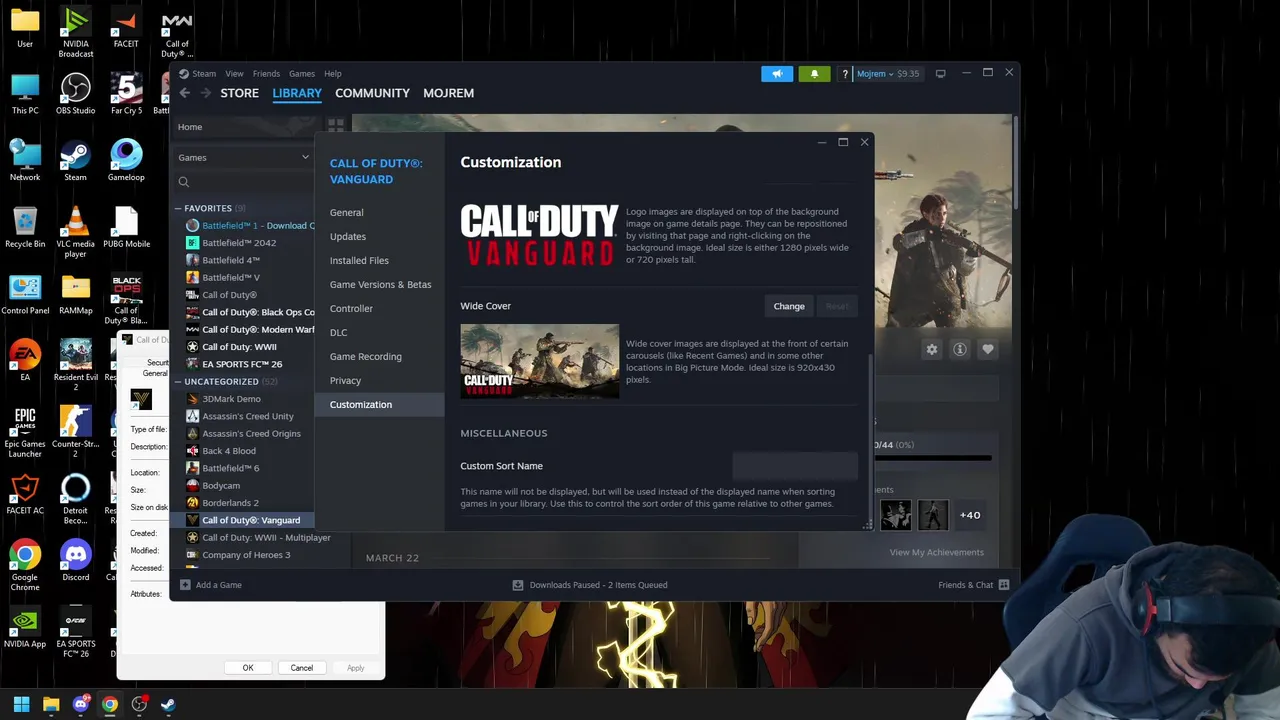Screen dimensions: 1280x720
Task: Open the +40 more achievements tile
Action: (970, 515)
